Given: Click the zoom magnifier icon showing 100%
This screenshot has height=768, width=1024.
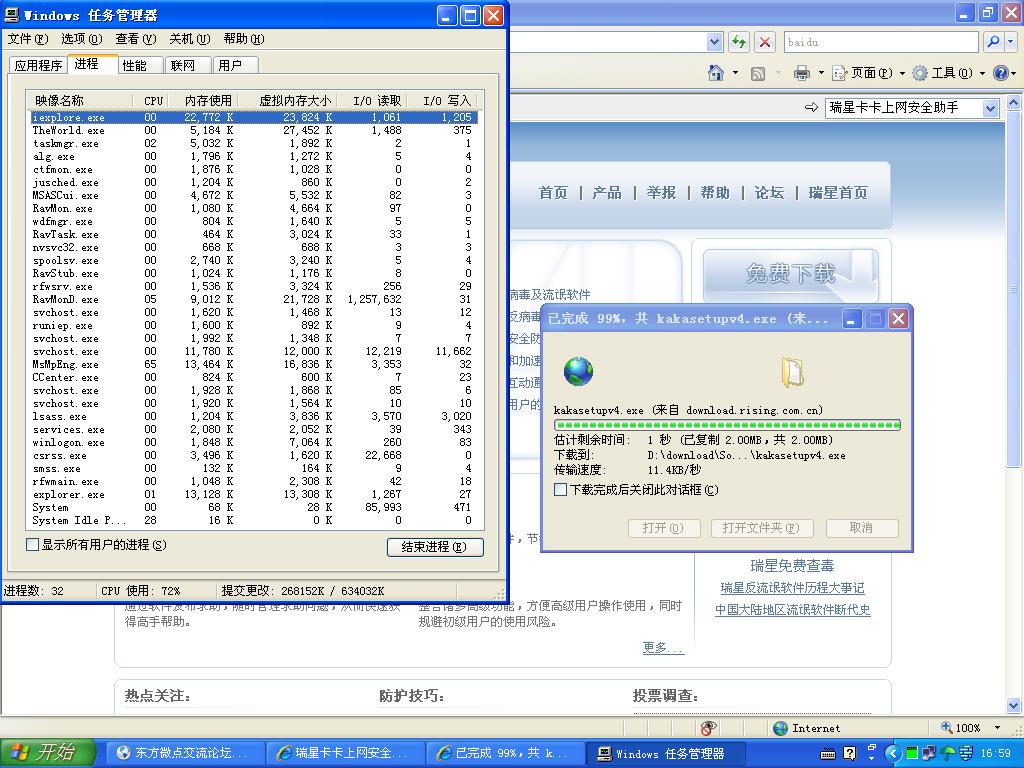Looking at the screenshot, I should pos(946,728).
